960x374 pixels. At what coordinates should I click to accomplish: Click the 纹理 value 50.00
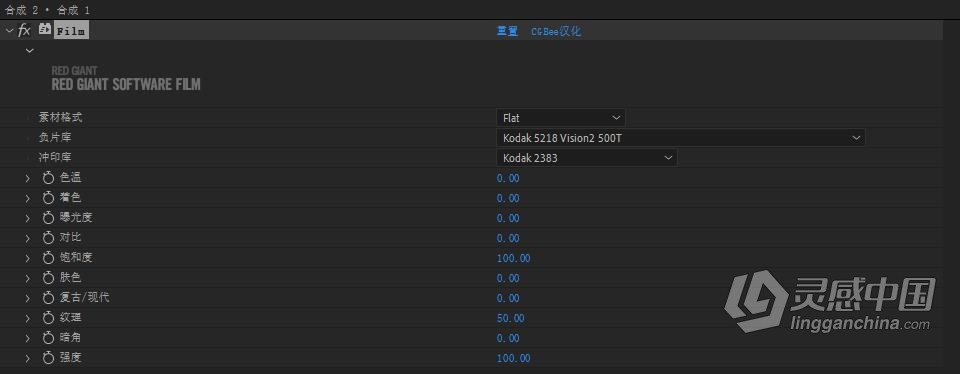(511, 318)
